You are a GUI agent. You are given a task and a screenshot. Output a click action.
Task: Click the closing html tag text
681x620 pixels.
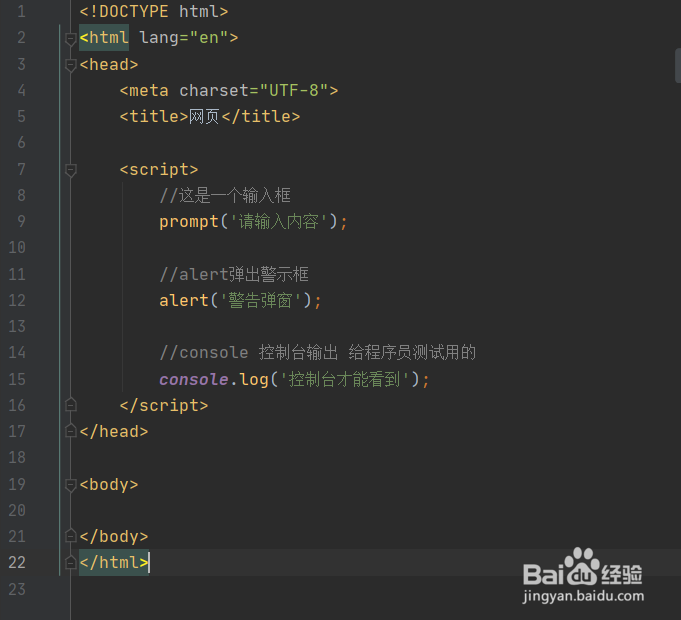(x=114, y=563)
